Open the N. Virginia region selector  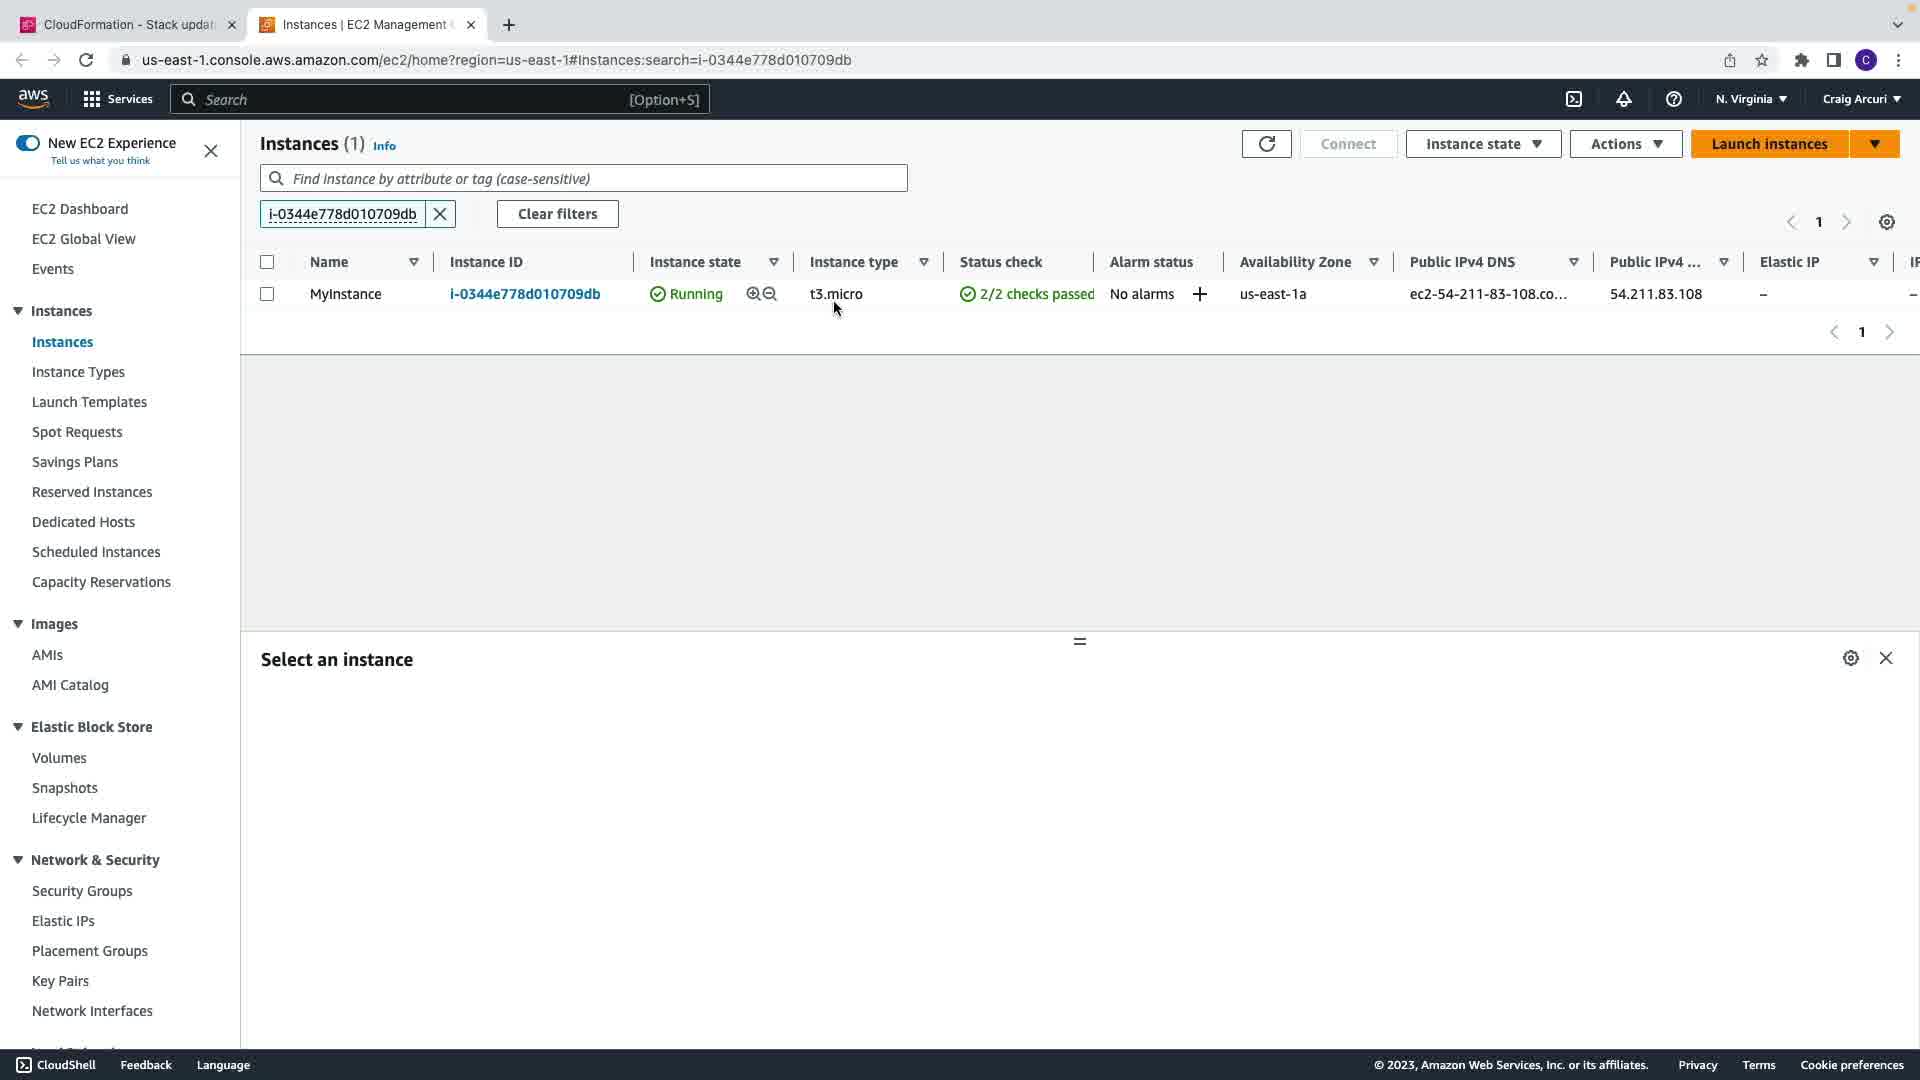[x=1750, y=99]
